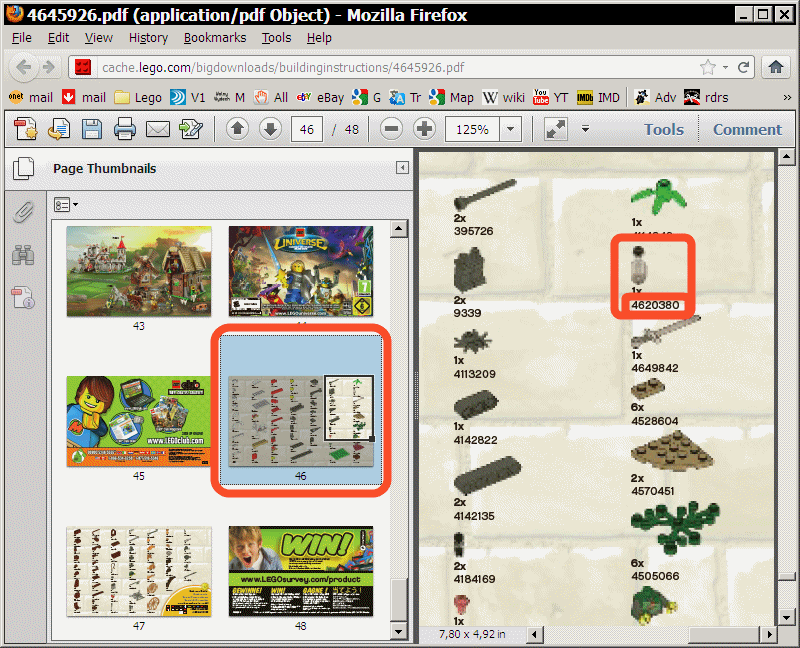Open the wiki bookmark
This screenshot has height=648, width=800.
[504, 97]
